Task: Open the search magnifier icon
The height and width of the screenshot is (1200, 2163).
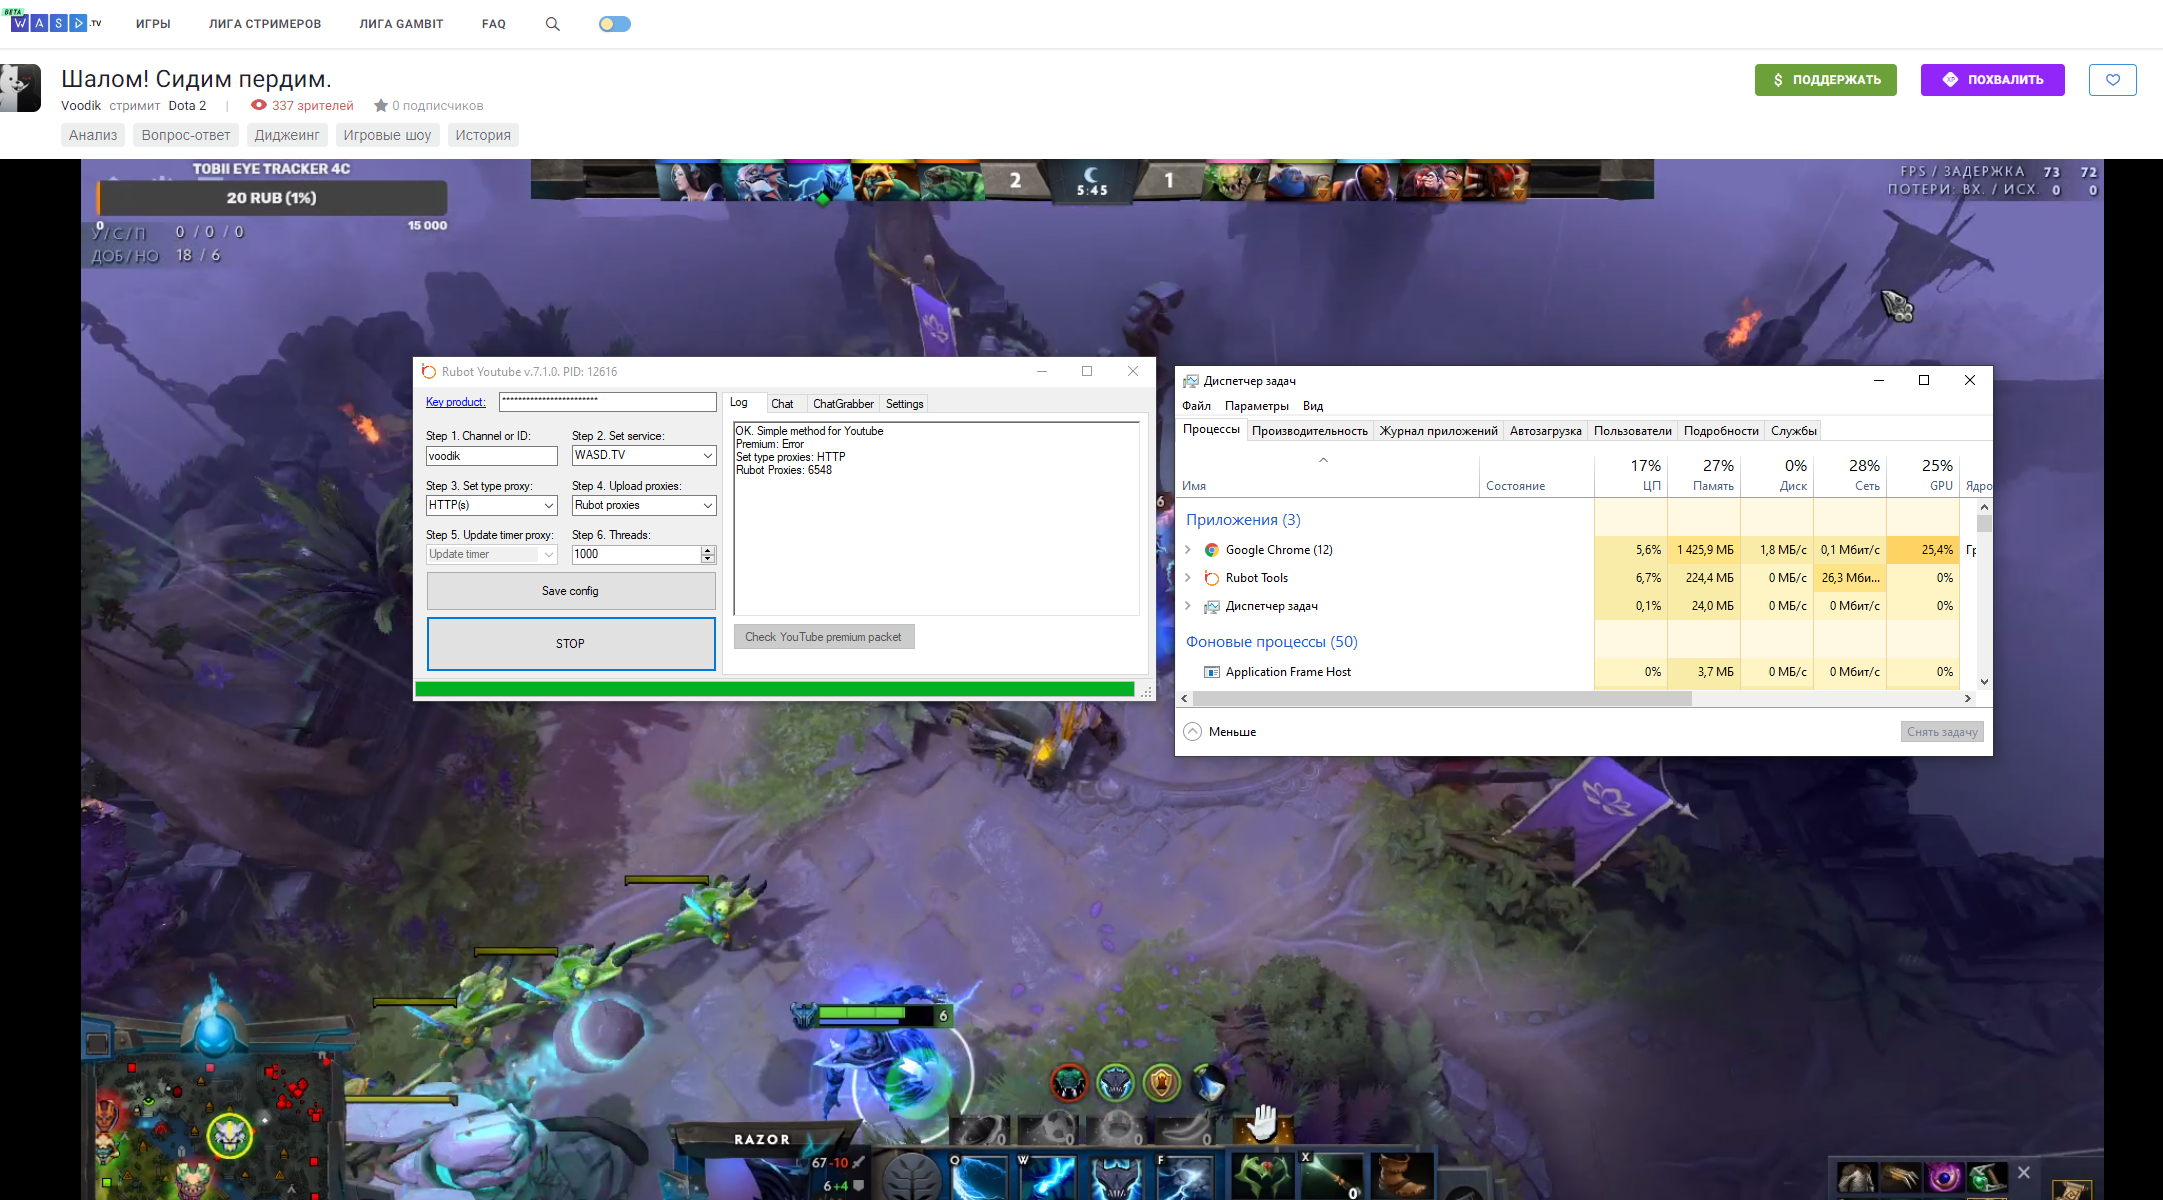Action: 552,24
